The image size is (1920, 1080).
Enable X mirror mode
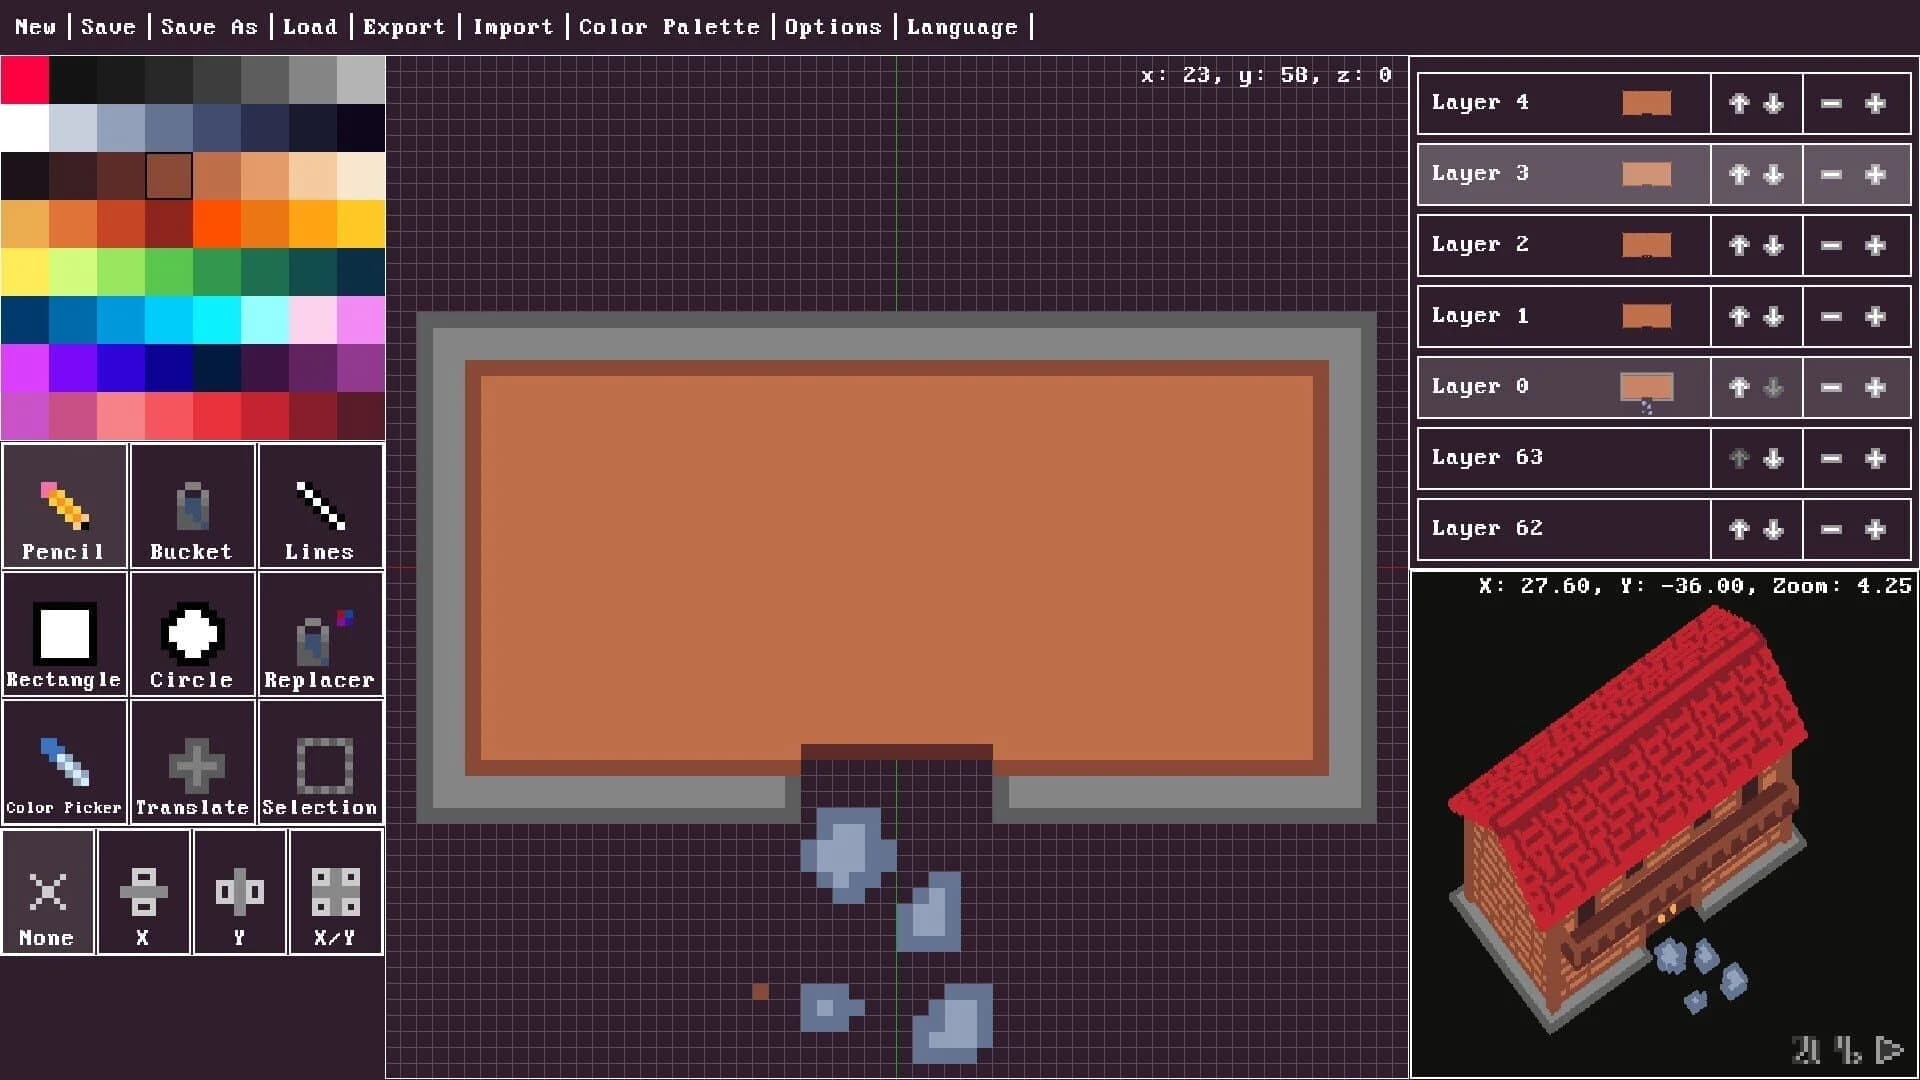tap(143, 892)
